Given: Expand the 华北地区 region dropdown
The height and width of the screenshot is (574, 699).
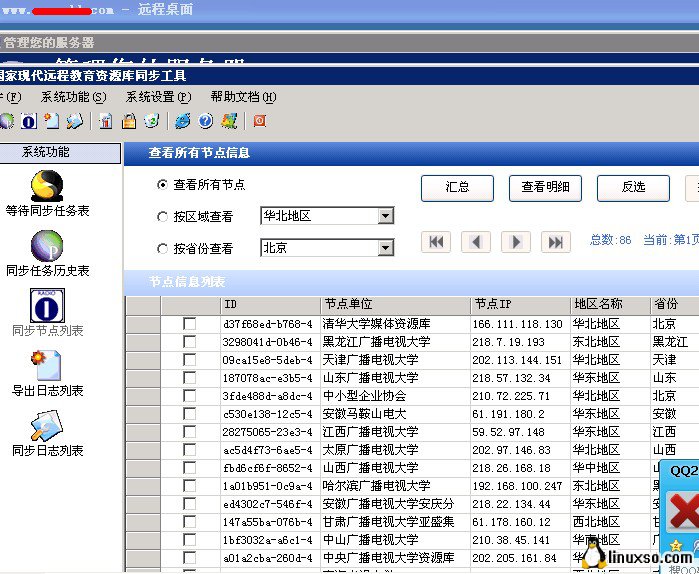Looking at the screenshot, I should 385,216.
